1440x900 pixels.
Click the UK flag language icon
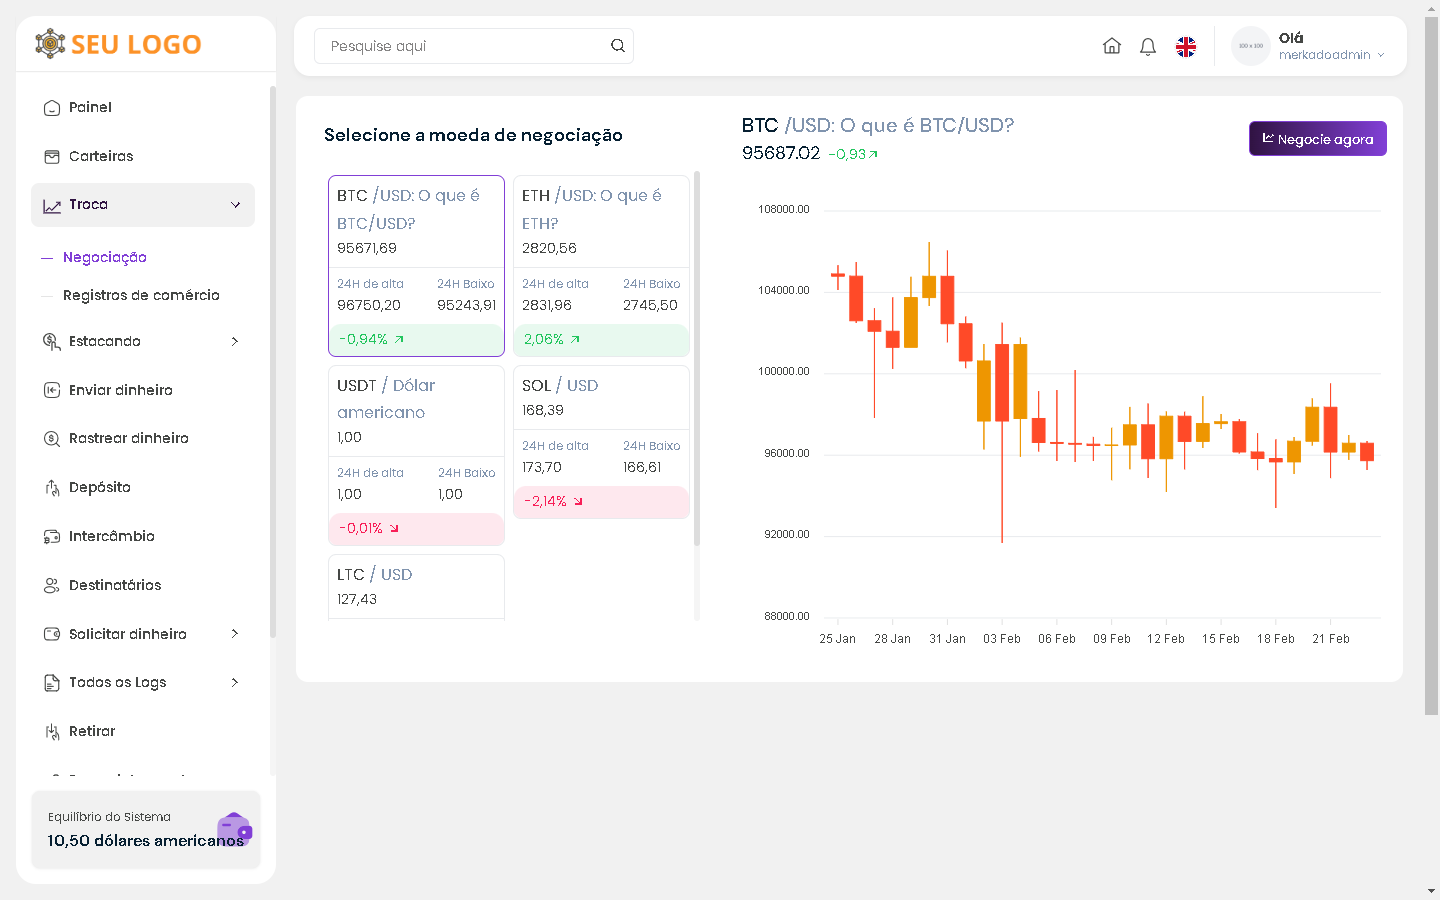pos(1186,47)
